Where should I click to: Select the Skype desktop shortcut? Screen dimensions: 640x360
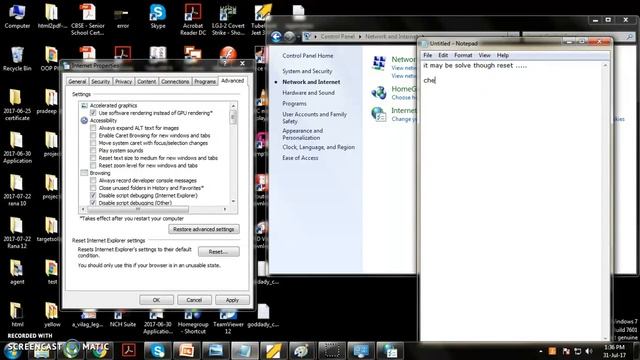pos(158,16)
